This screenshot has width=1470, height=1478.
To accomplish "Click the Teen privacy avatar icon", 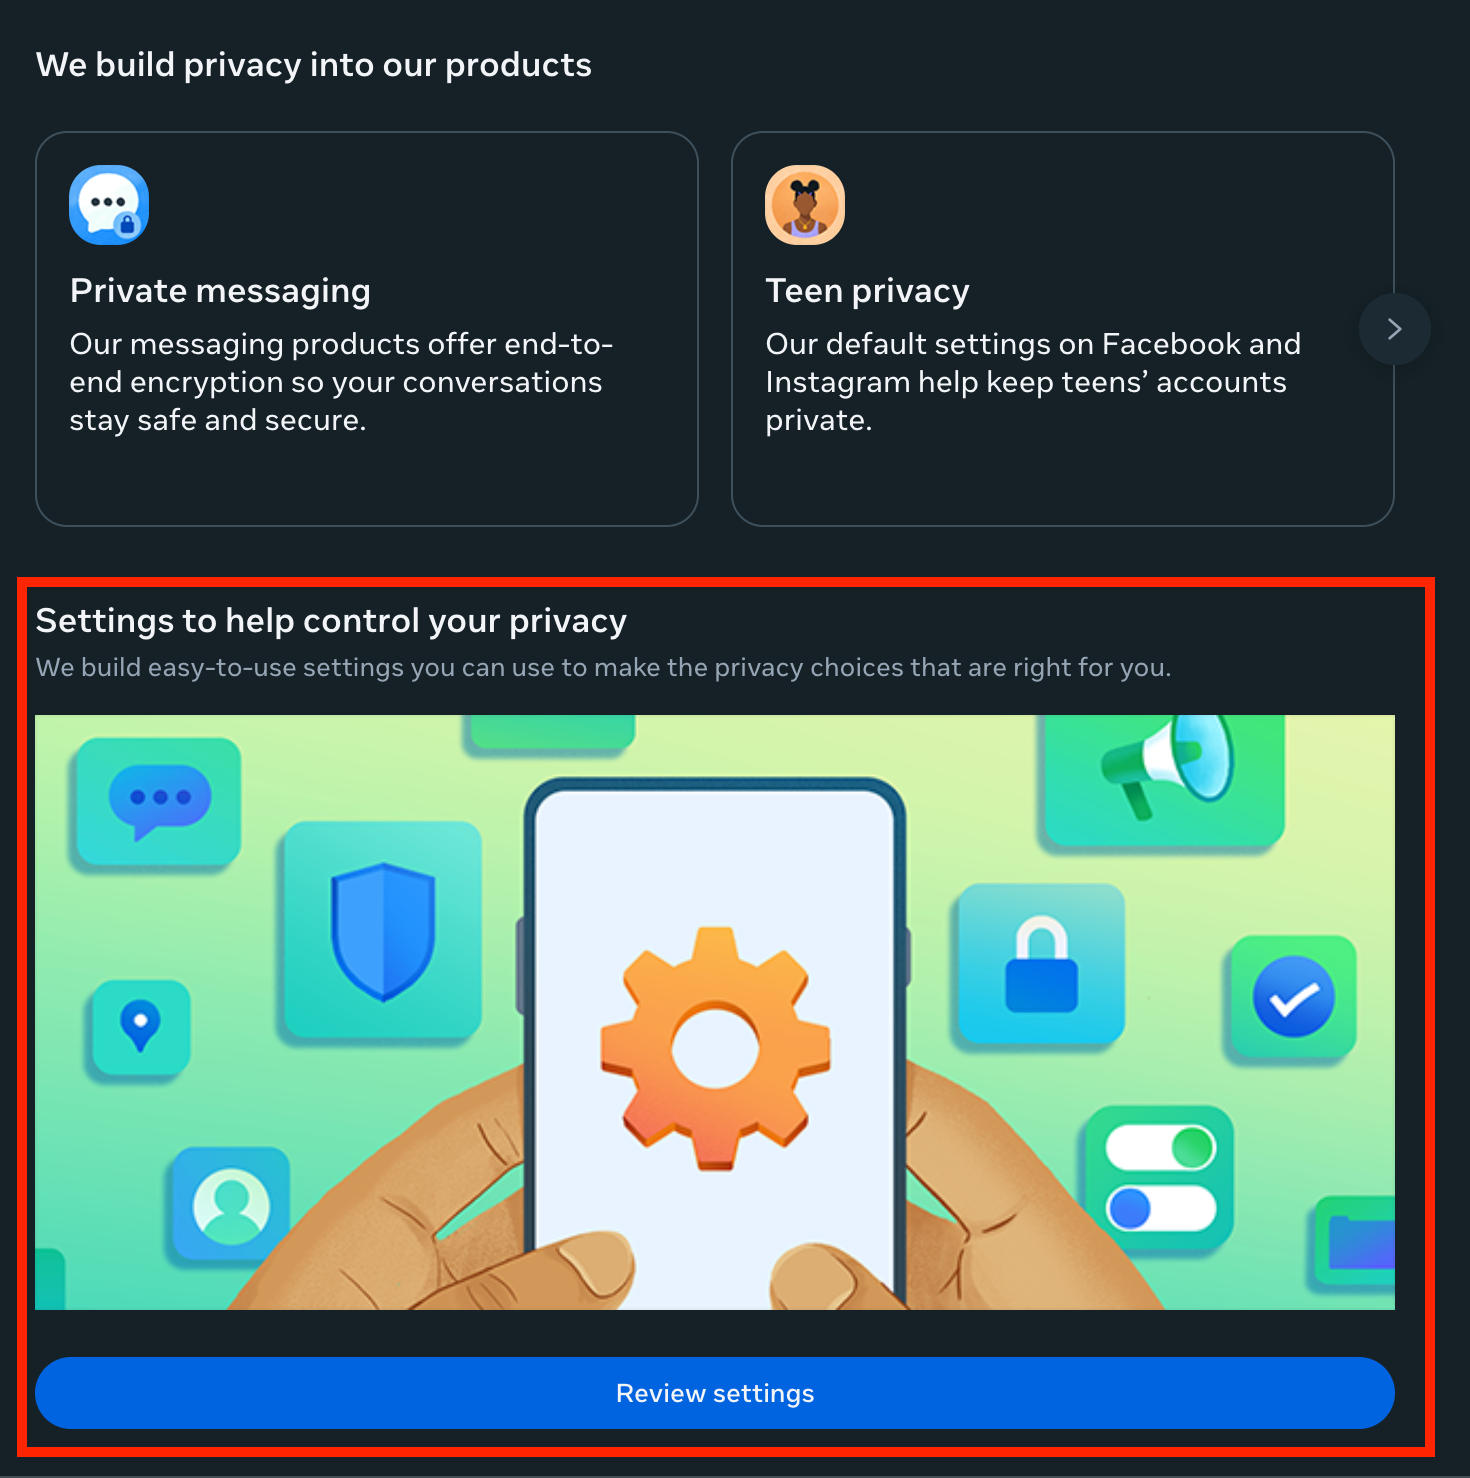I will pyautogui.click(x=805, y=205).
